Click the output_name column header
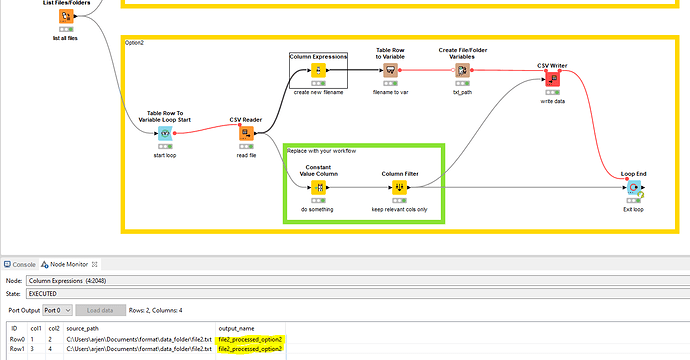The width and height of the screenshot is (690, 360). tap(236, 329)
